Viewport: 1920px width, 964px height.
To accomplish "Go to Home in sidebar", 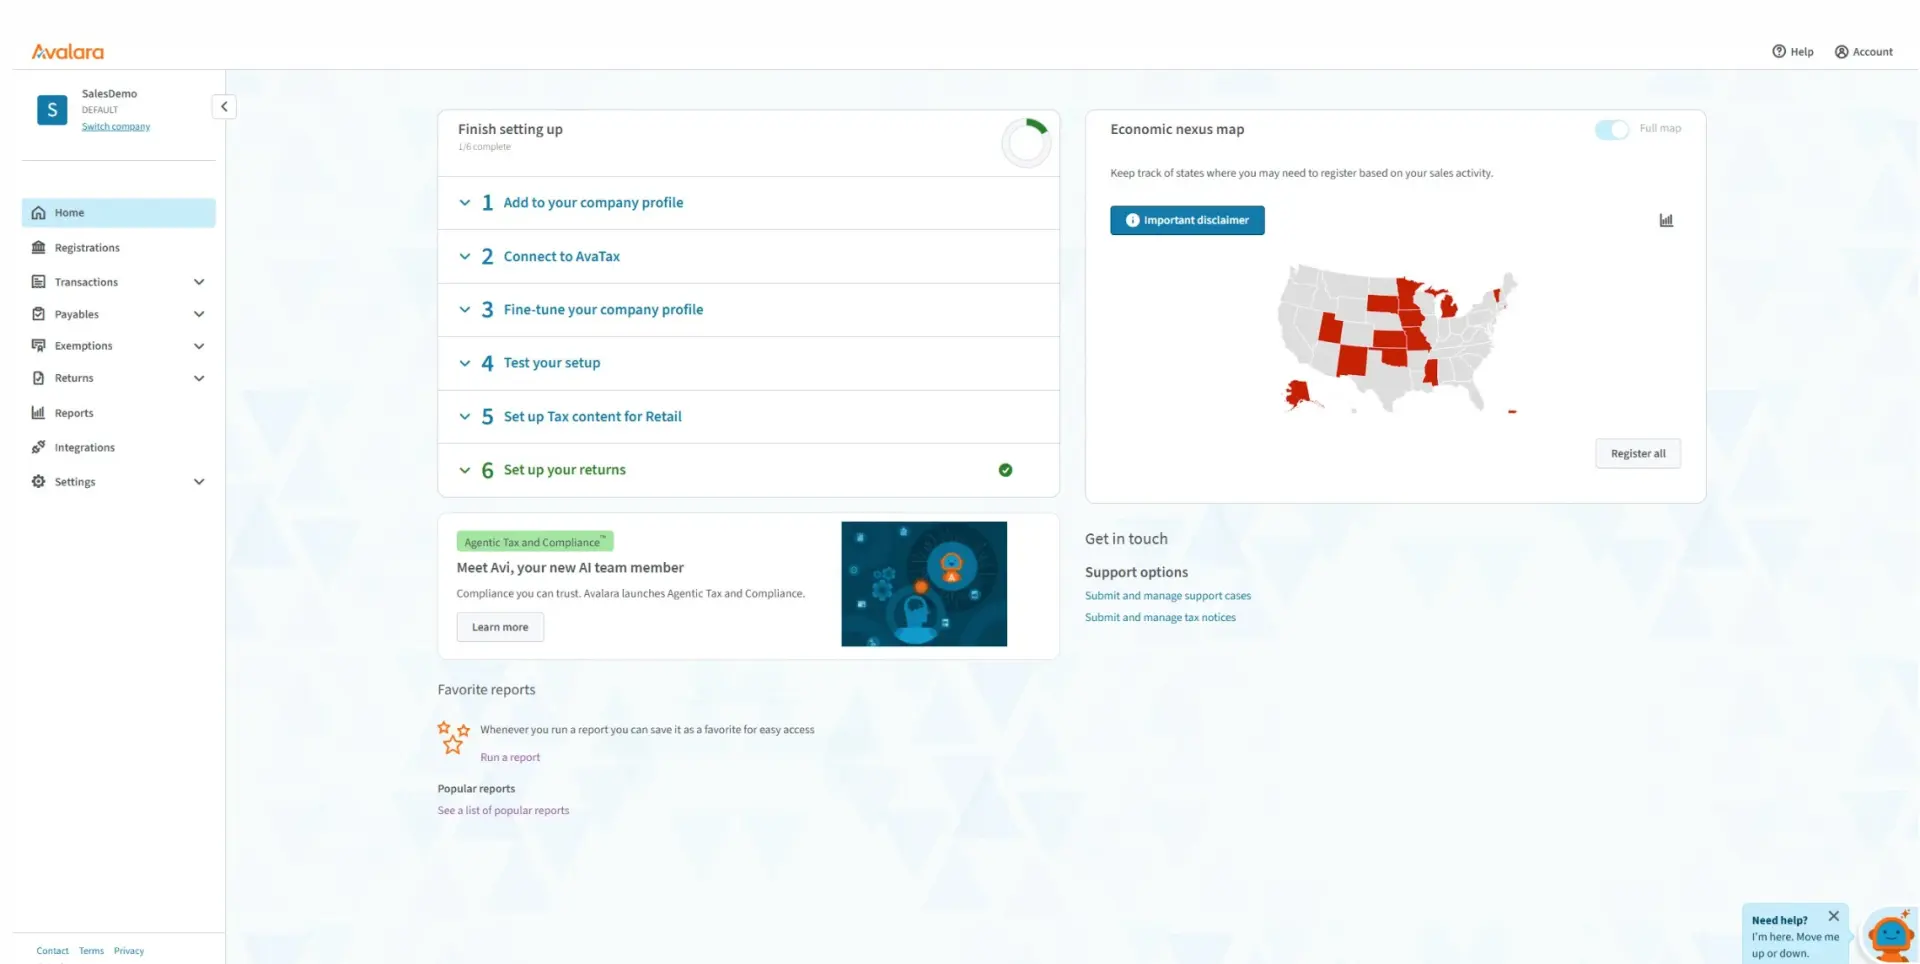I will click(x=118, y=212).
